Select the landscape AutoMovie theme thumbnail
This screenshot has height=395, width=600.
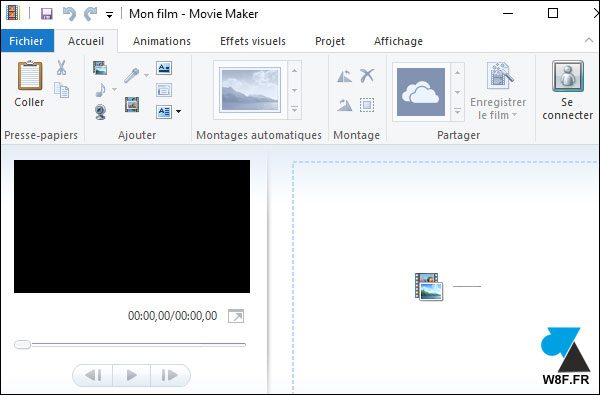pyautogui.click(x=250, y=90)
